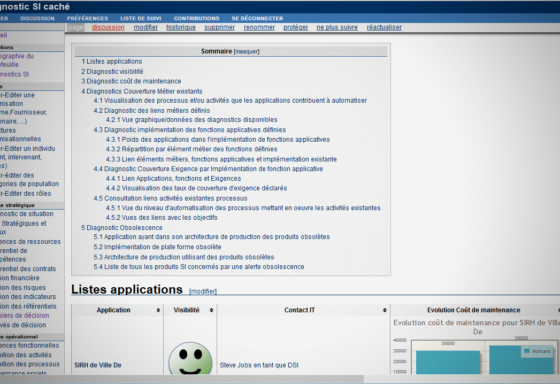Click modifier next to Listes applications heading

(203, 291)
